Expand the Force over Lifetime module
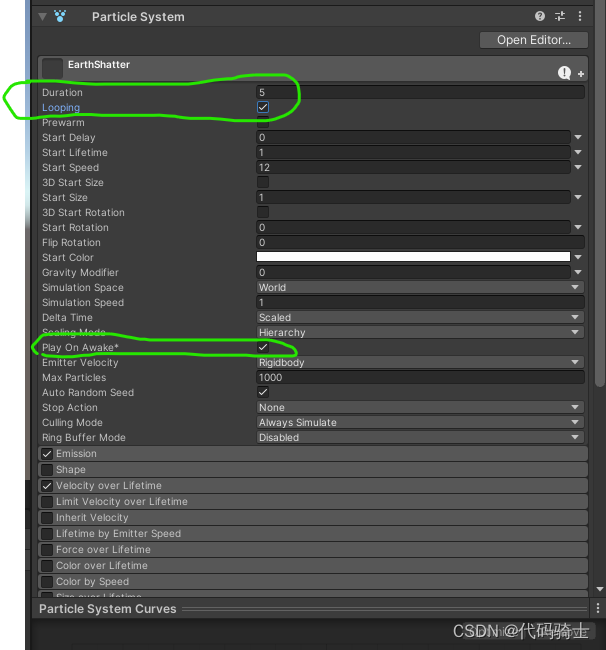The width and height of the screenshot is (606, 650). pos(313,550)
